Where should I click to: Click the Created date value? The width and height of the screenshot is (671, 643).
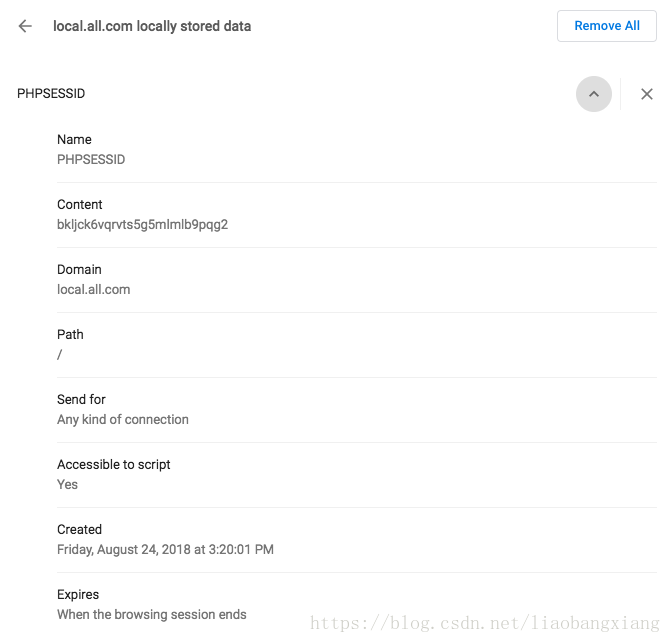[165, 549]
